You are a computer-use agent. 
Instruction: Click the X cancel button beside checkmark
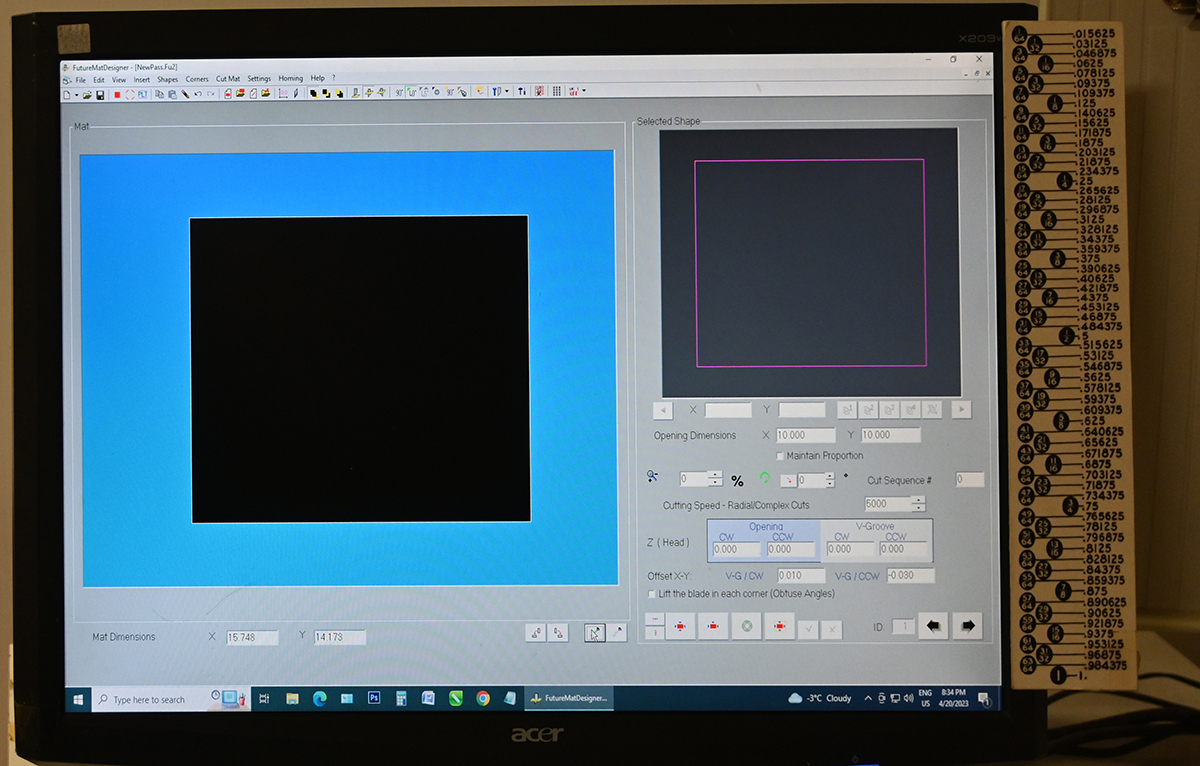pos(832,630)
